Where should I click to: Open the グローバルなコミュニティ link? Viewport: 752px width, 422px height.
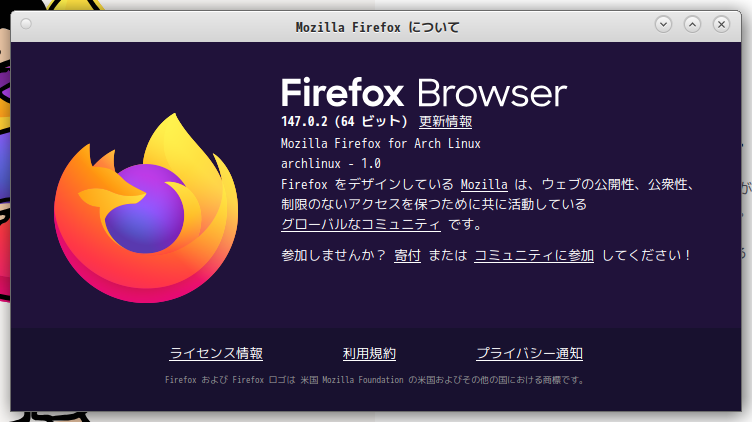pos(361,224)
